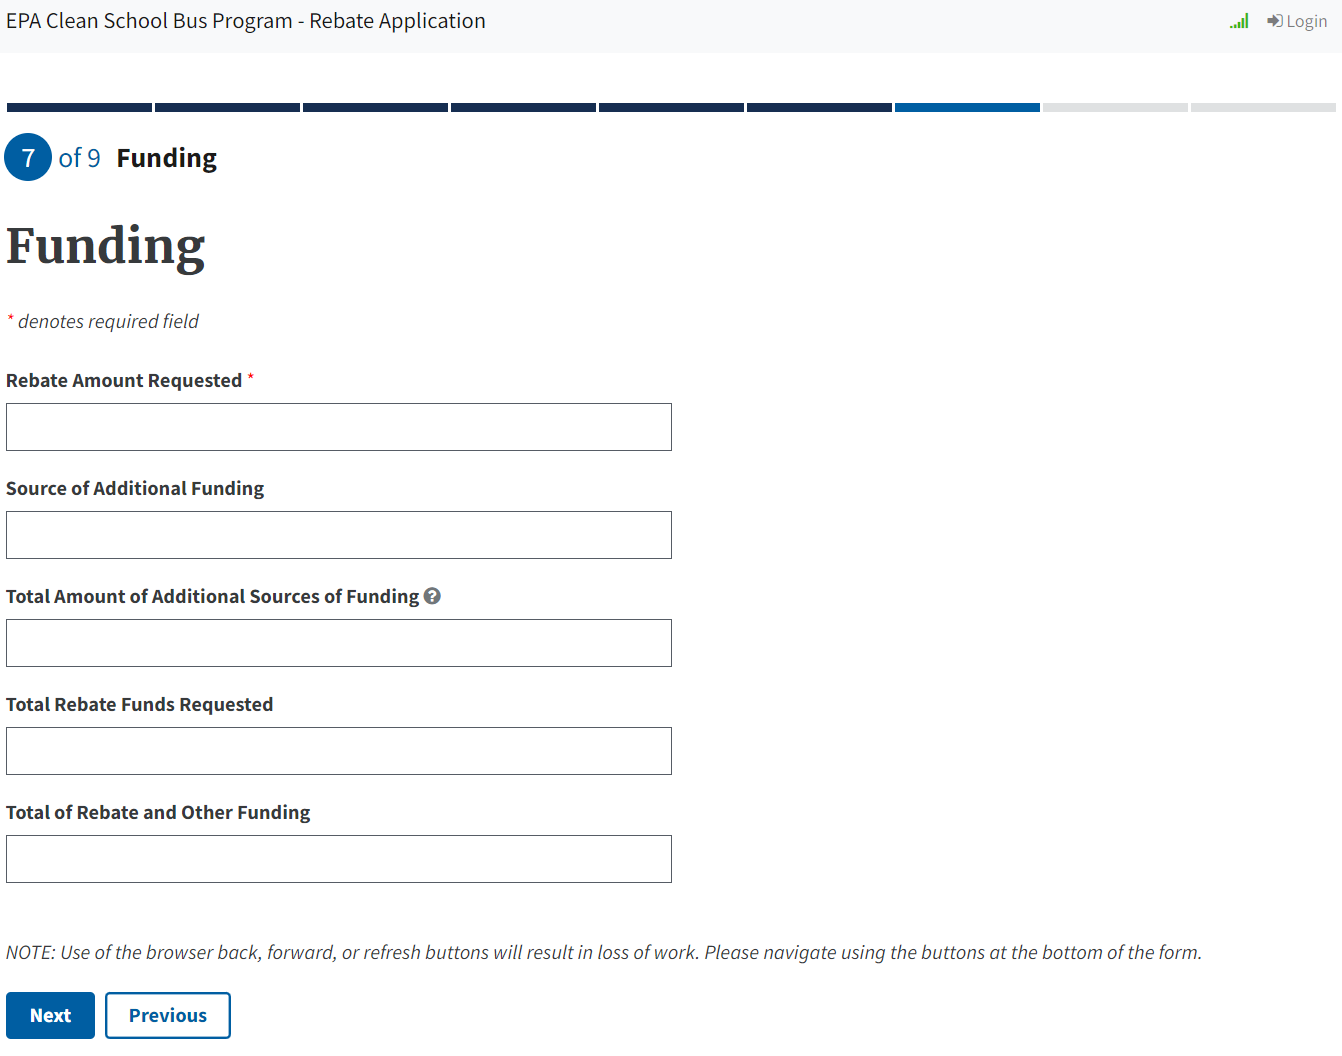Click the ninth and last progress segment
This screenshot has width=1342, height=1056.
coord(1263,107)
